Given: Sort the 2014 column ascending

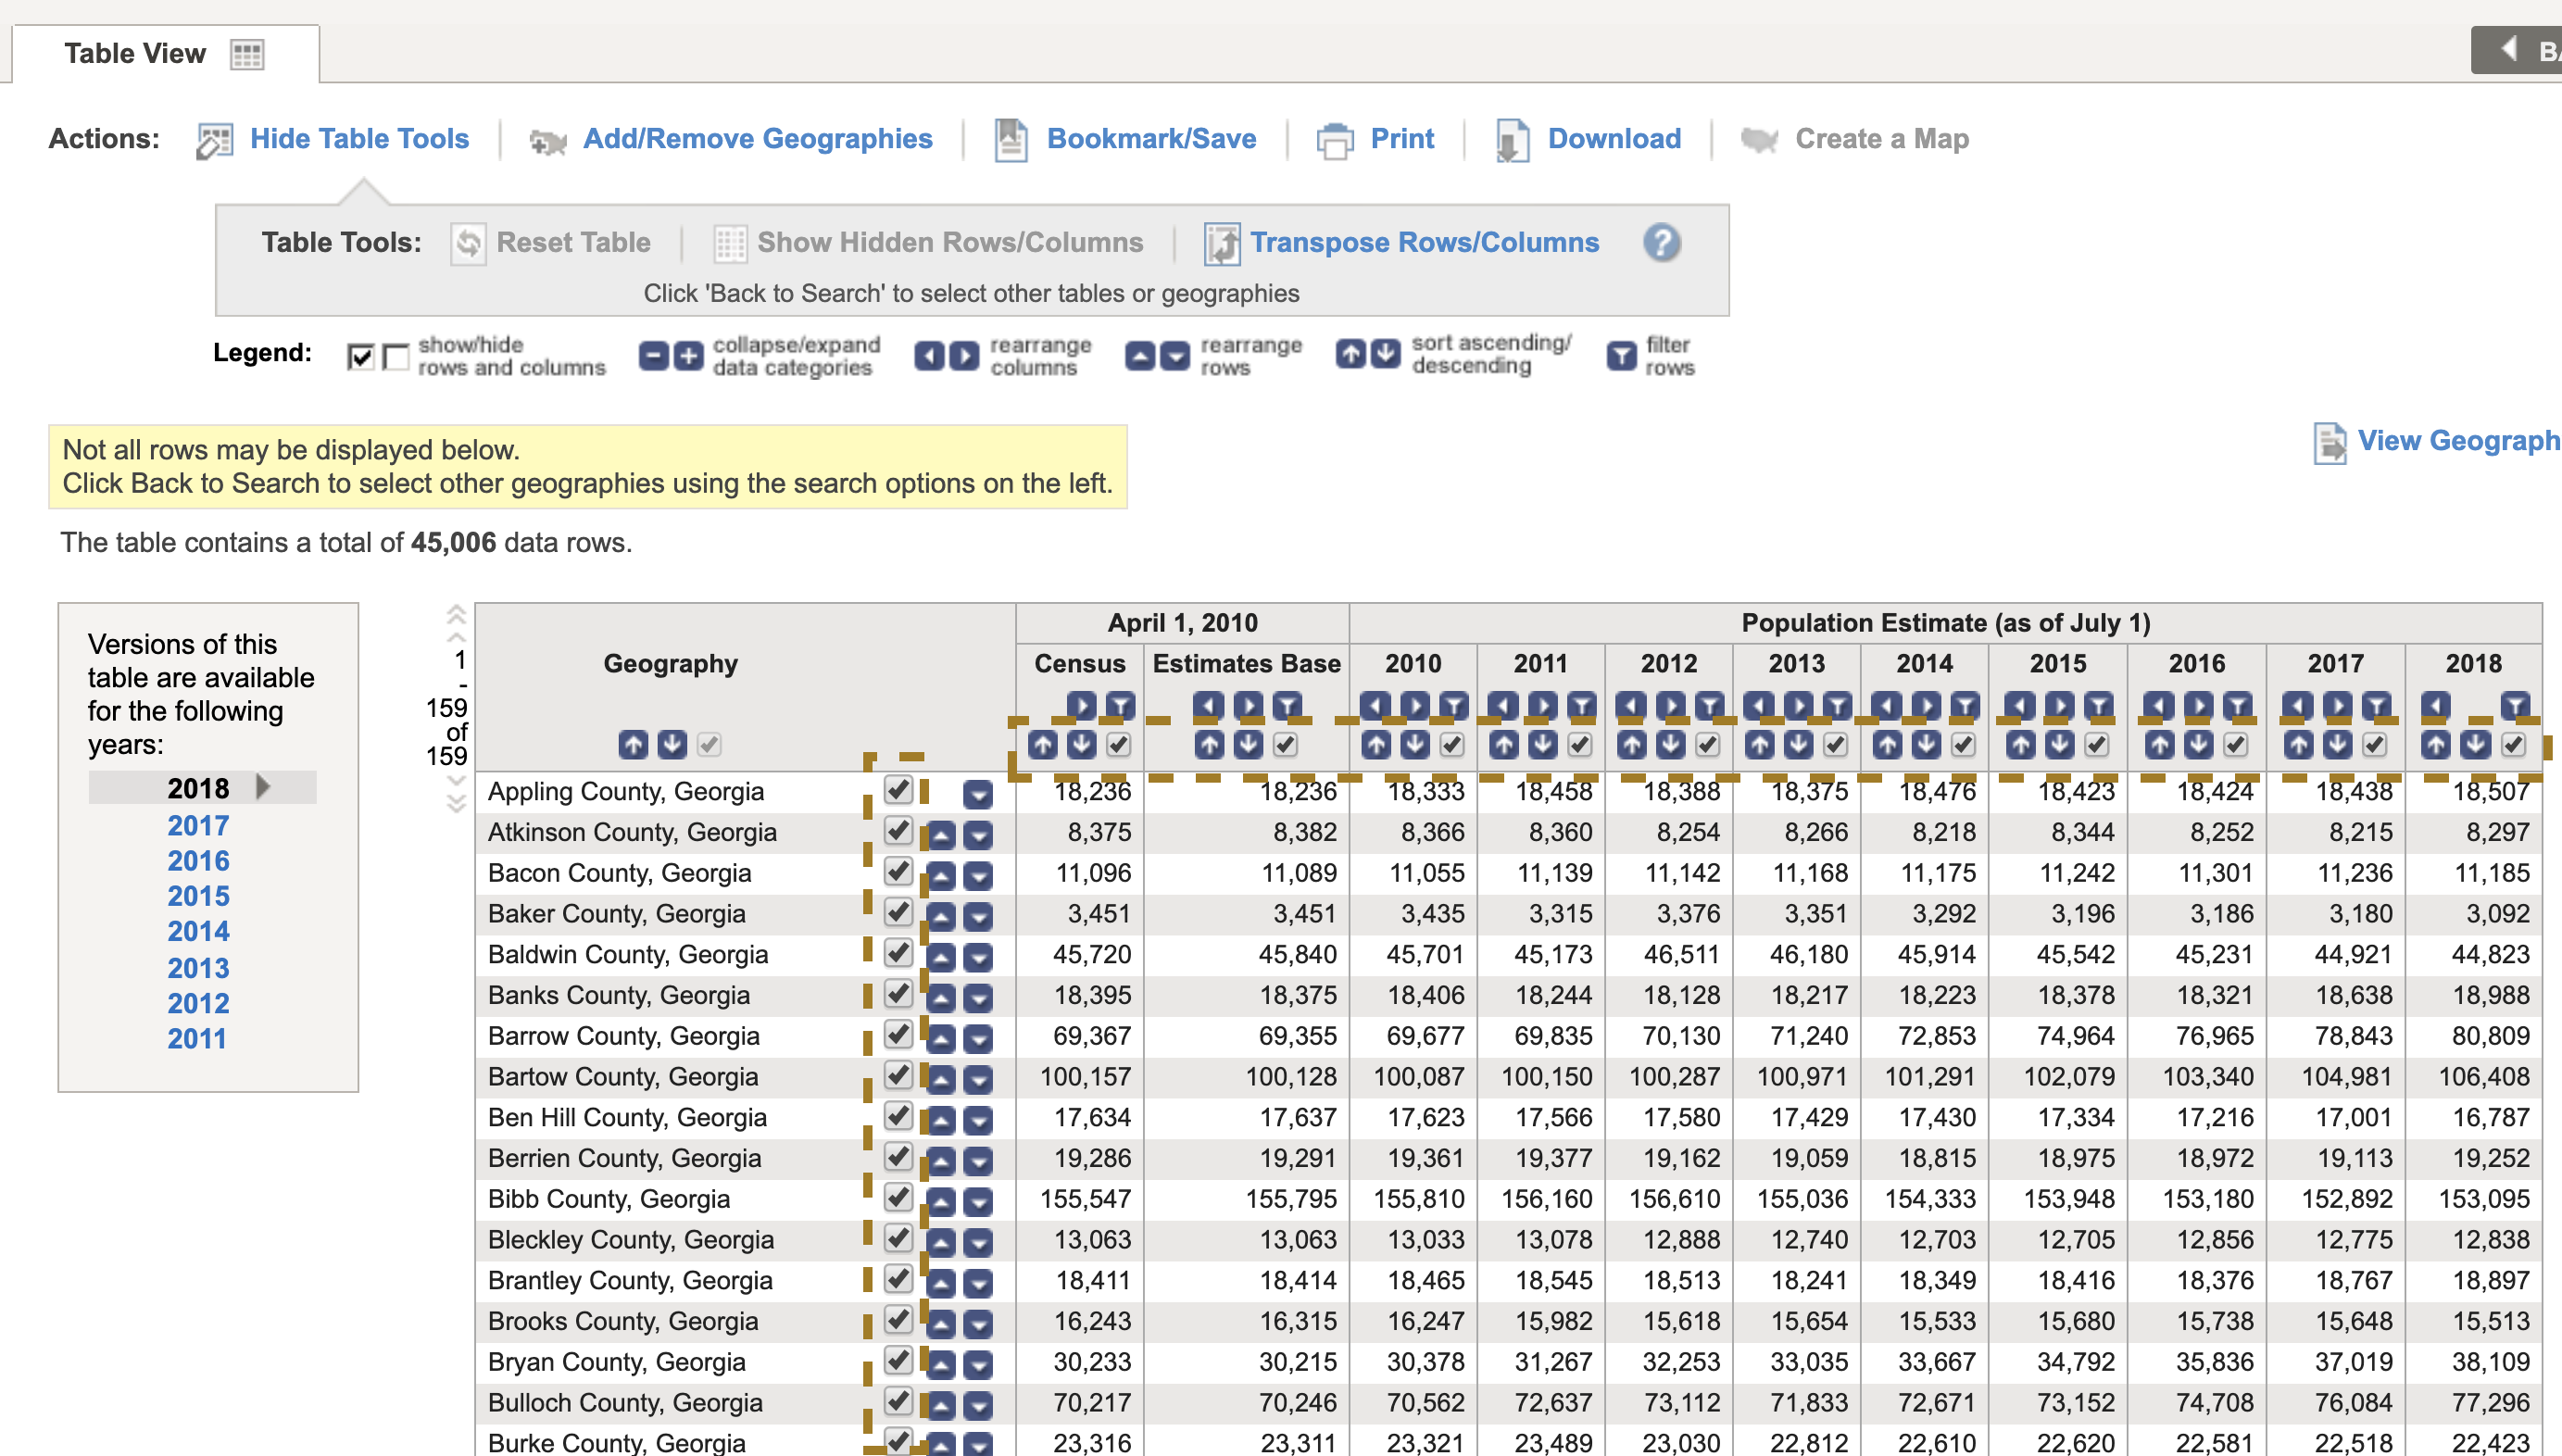Looking at the screenshot, I should pyautogui.click(x=1886, y=745).
